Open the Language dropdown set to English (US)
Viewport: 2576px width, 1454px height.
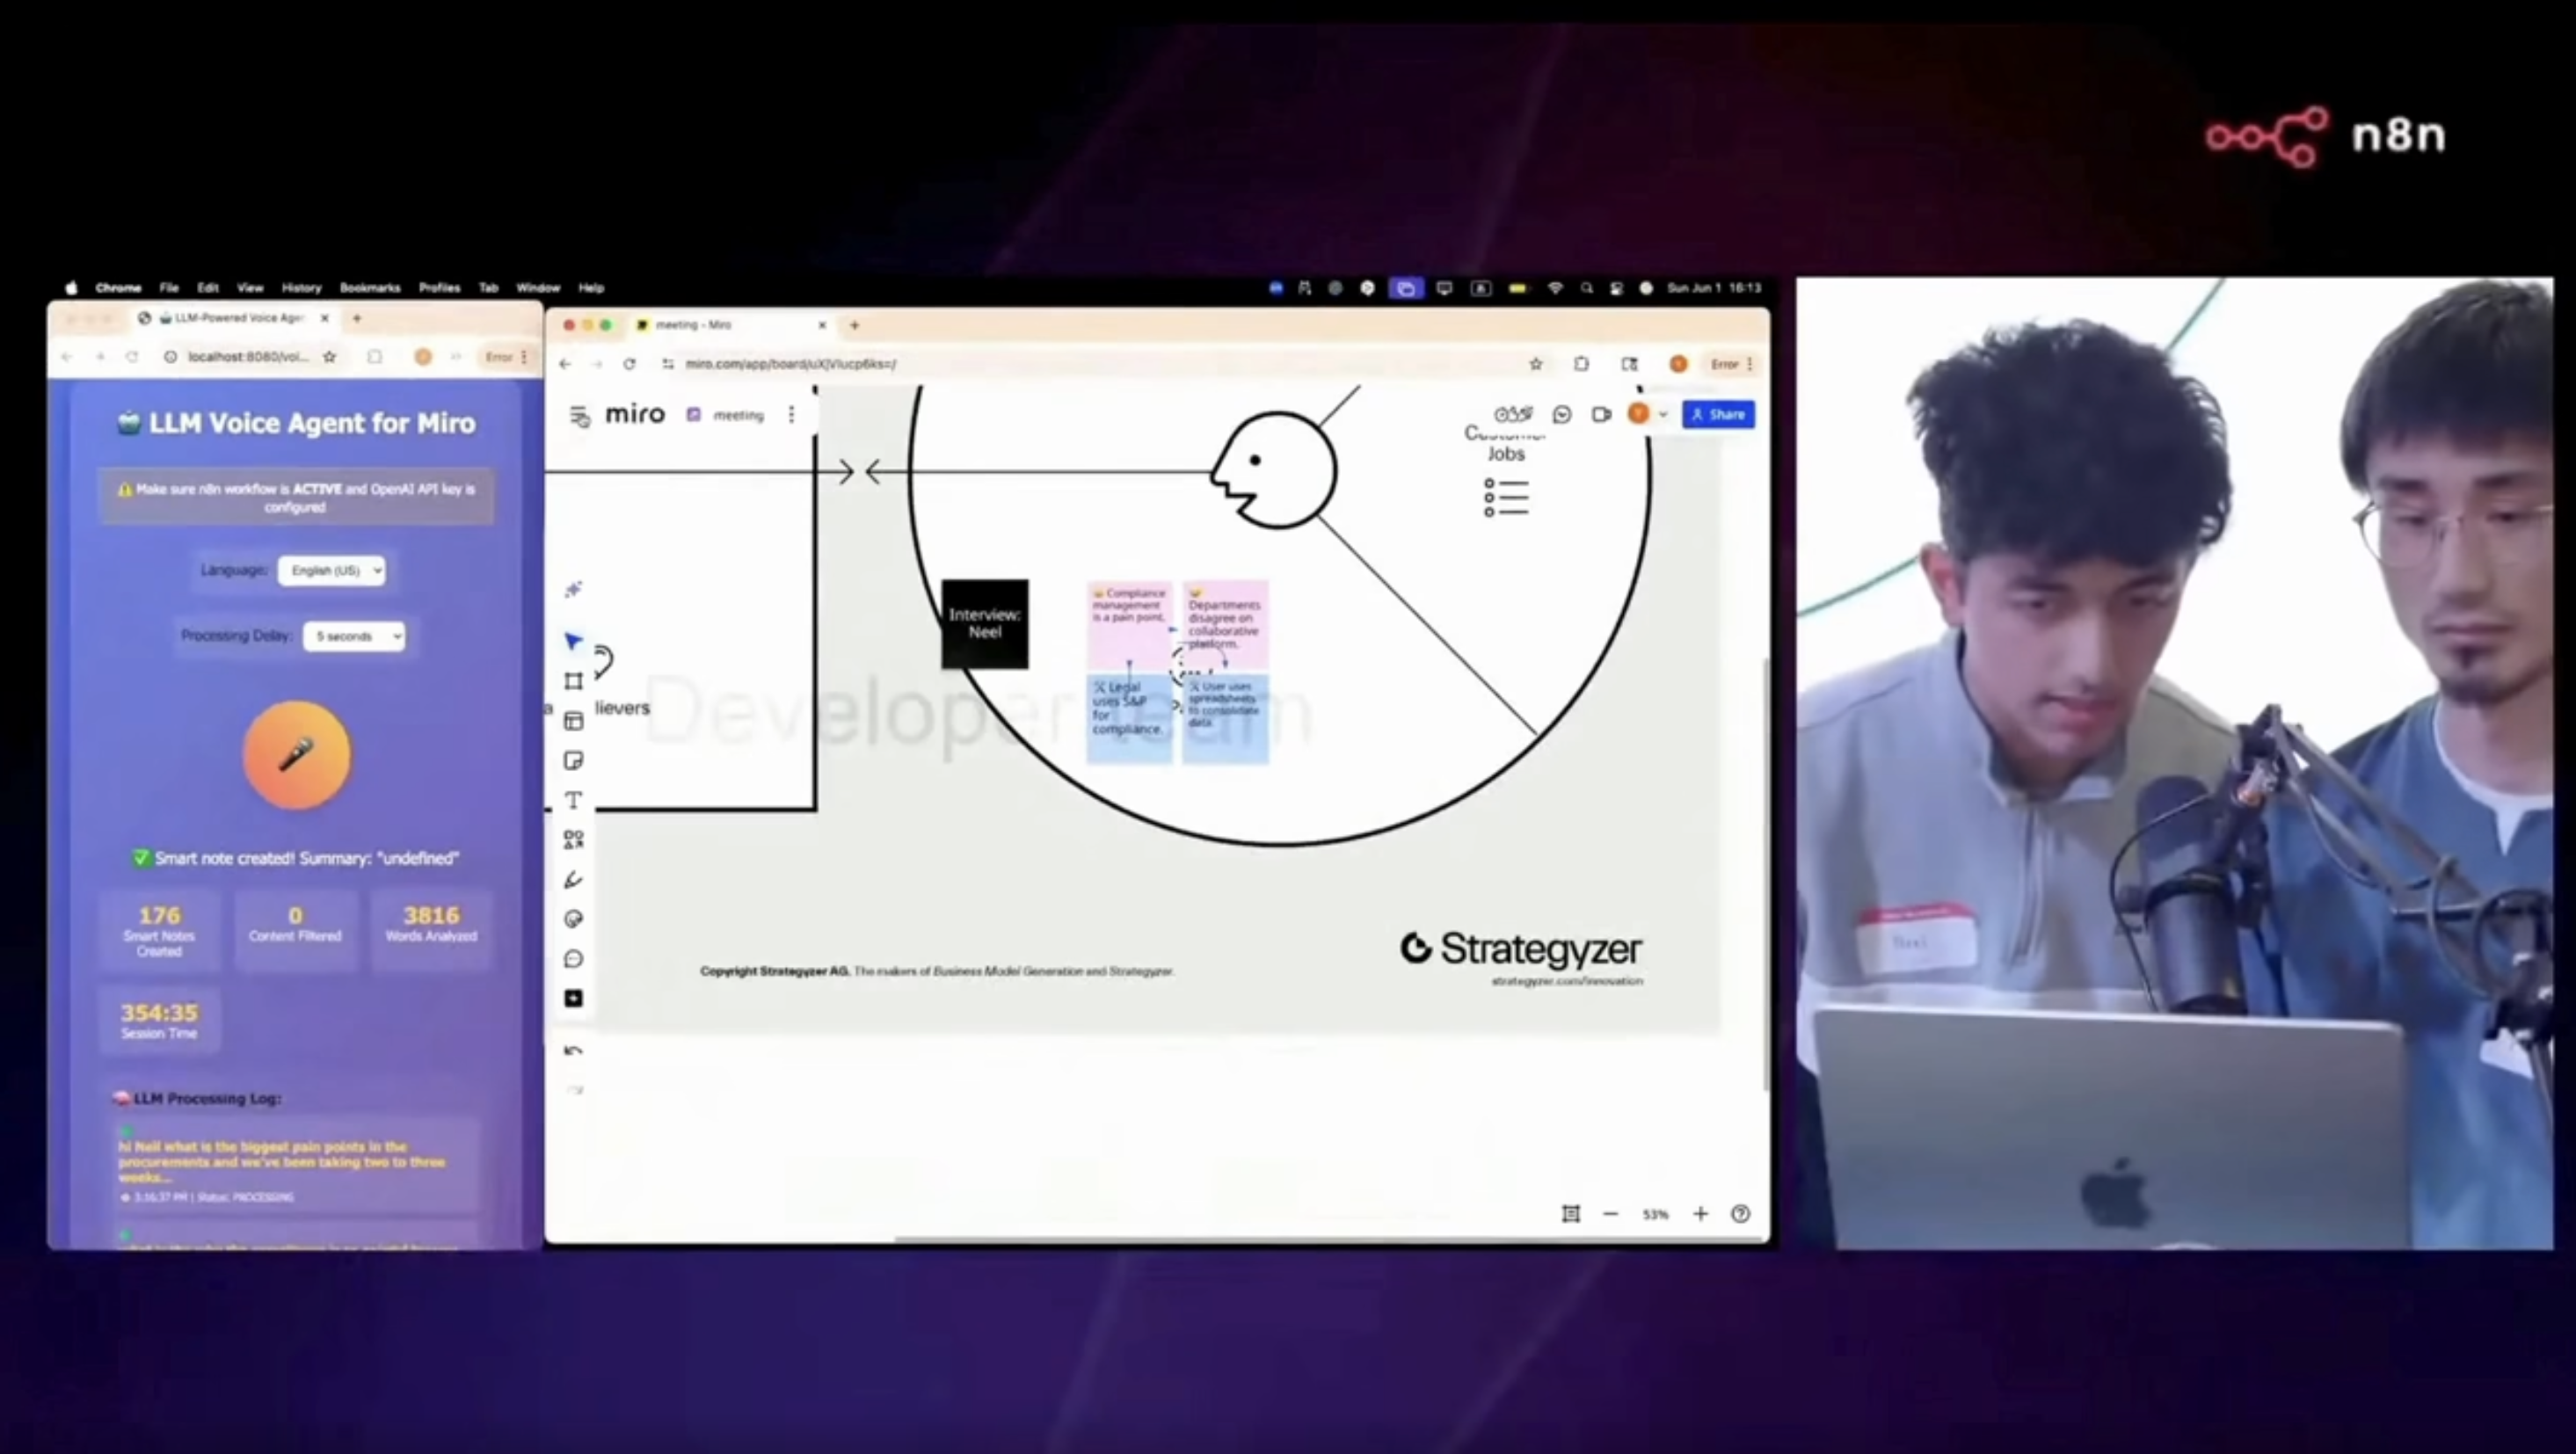pyautogui.click(x=332, y=570)
